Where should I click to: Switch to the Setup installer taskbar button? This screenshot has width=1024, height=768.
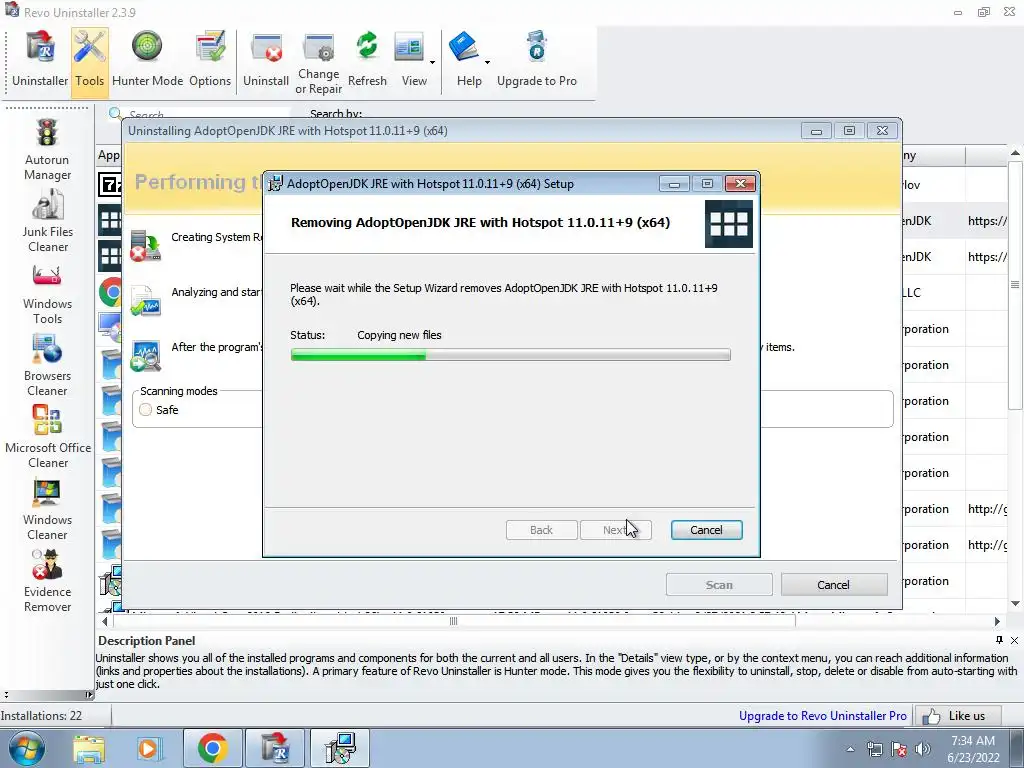click(340, 748)
